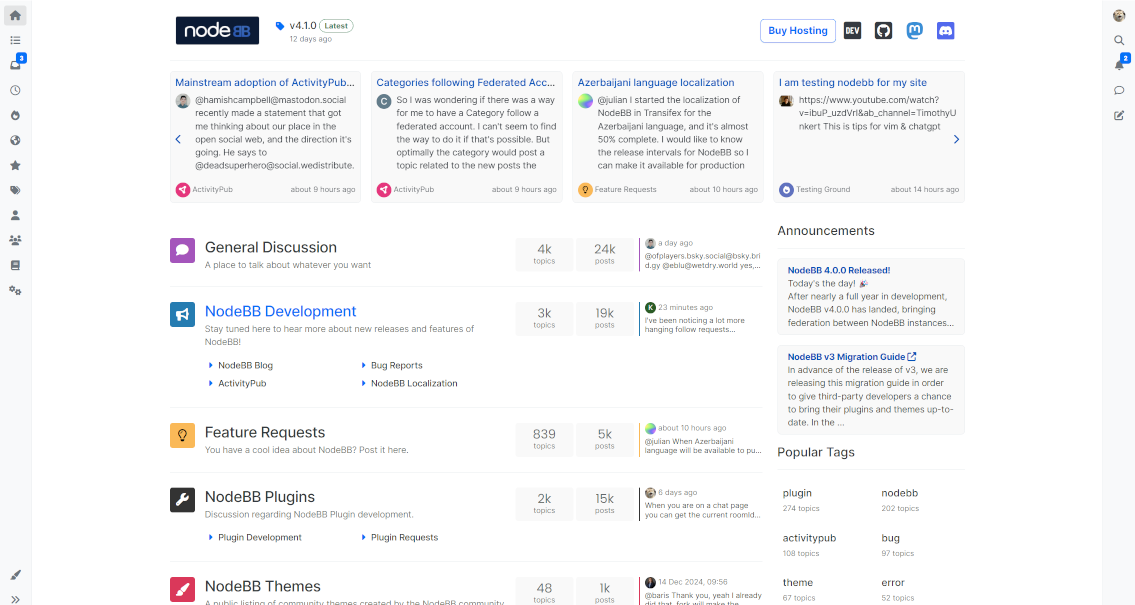Image resolution: width=1135 pixels, height=605 pixels.
Task: Open the skin switcher paintbrush icon
Action: pos(15,575)
